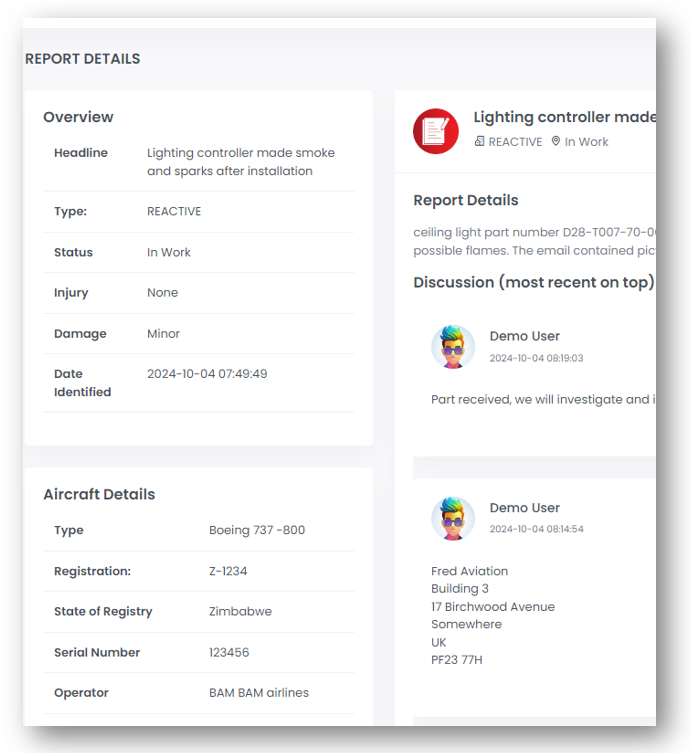Viewport: 691px width, 753px height.
Task: Select the 2024-10-04 08:14:54 comment timestamp
Action: tap(536, 529)
